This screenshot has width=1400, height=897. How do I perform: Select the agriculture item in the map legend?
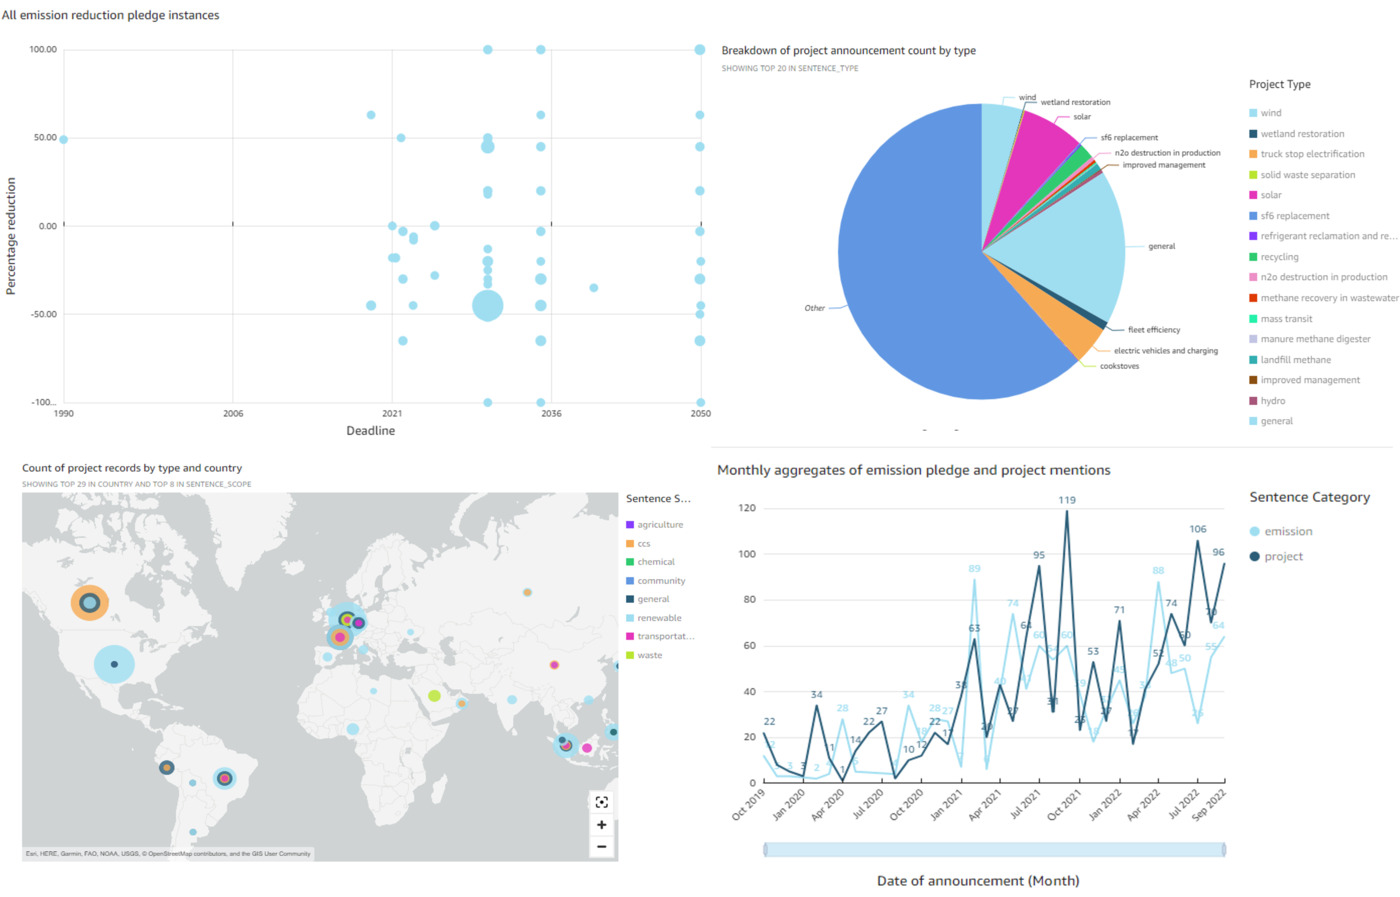pyautogui.click(x=660, y=525)
